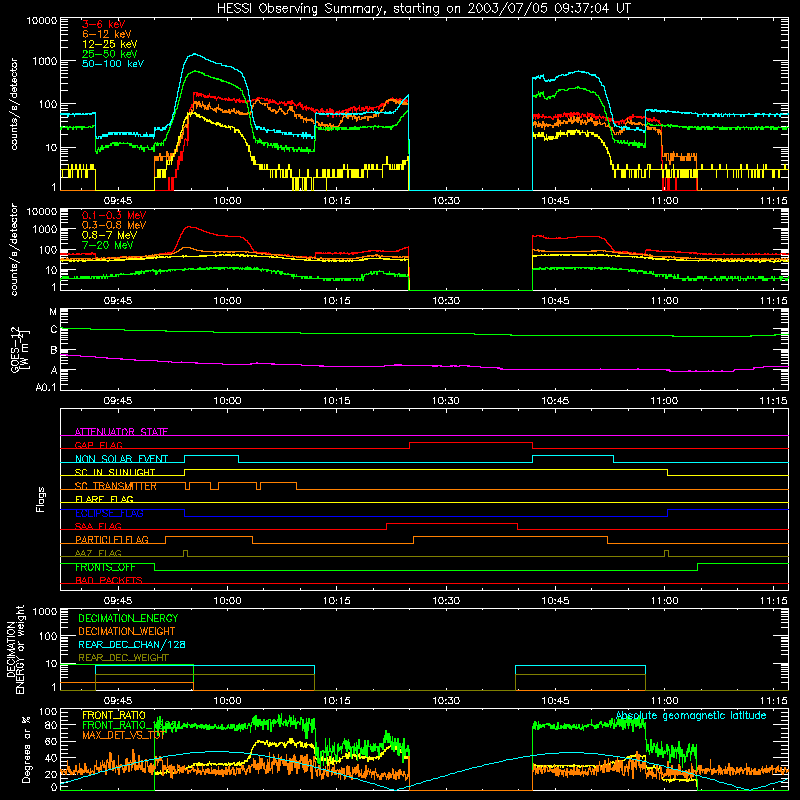
Task: Select the DECIMATION_ENERGY legend label
Action: 128,618
